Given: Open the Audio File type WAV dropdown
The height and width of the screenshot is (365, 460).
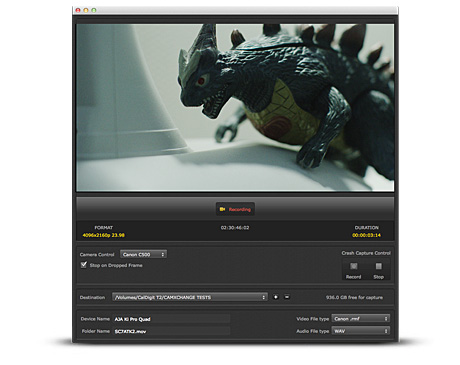Looking at the screenshot, I should (x=361, y=331).
